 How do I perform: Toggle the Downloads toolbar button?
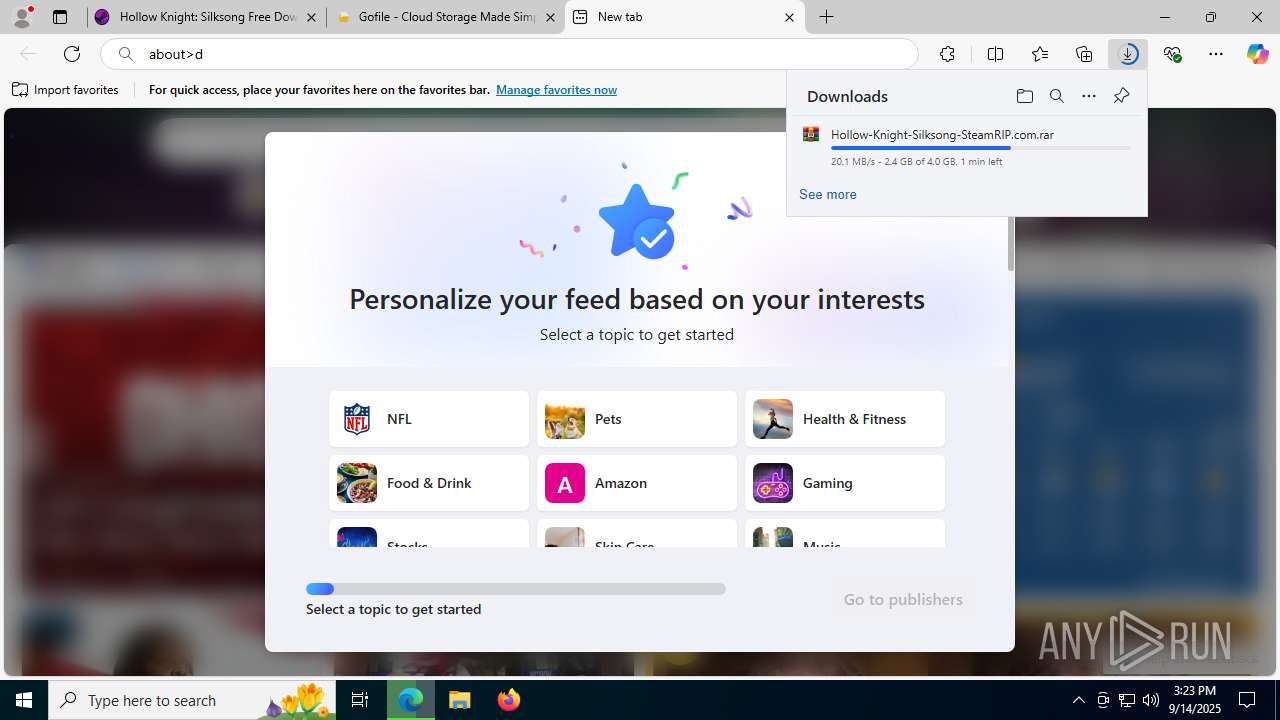coord(1128,54)
